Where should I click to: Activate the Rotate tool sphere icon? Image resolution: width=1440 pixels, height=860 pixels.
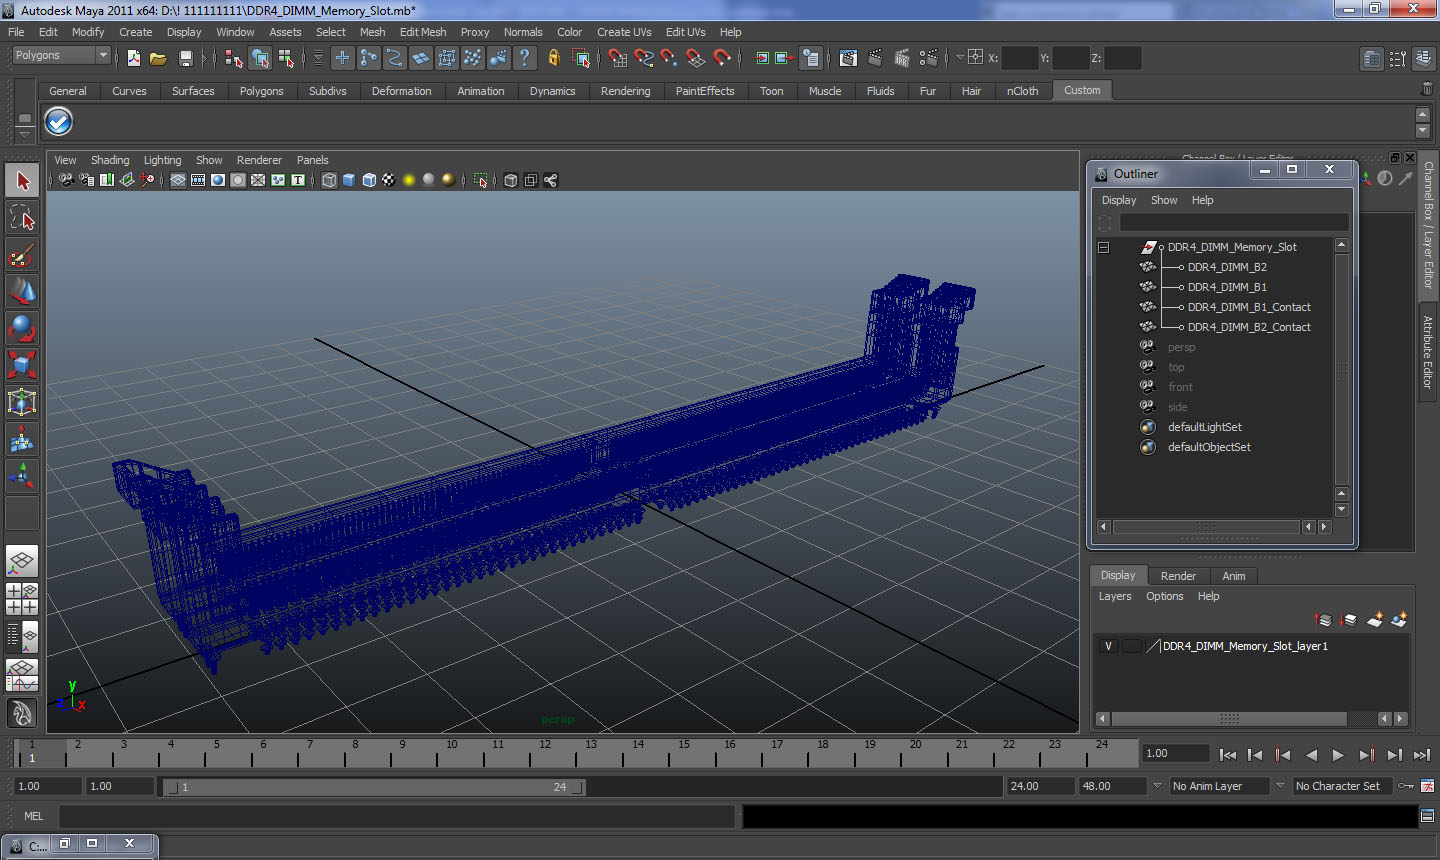pos(22,328)
